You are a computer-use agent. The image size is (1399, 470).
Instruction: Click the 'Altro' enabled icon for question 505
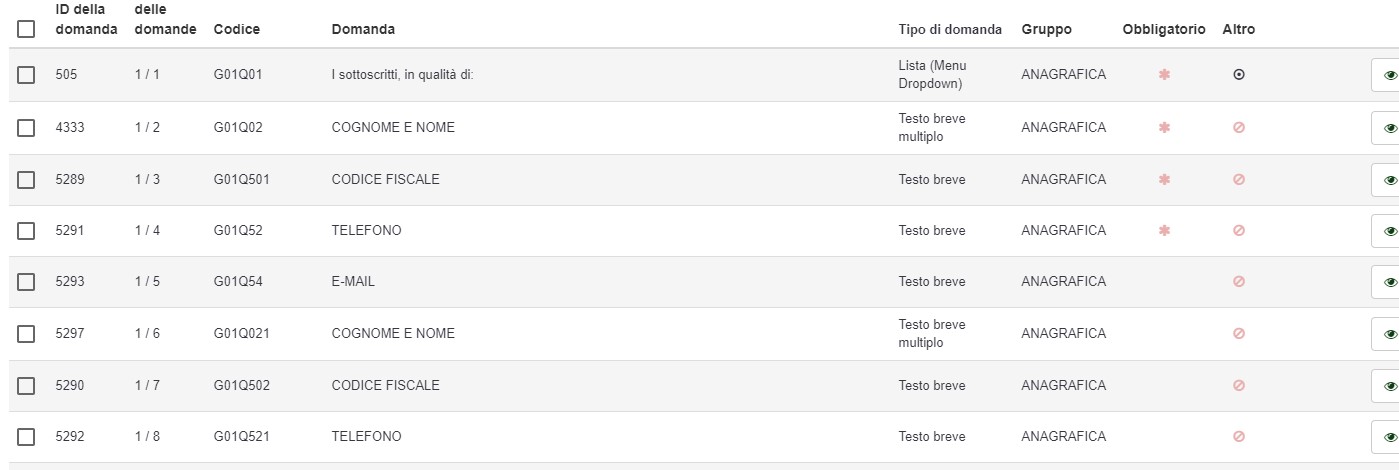point(1239,75)
